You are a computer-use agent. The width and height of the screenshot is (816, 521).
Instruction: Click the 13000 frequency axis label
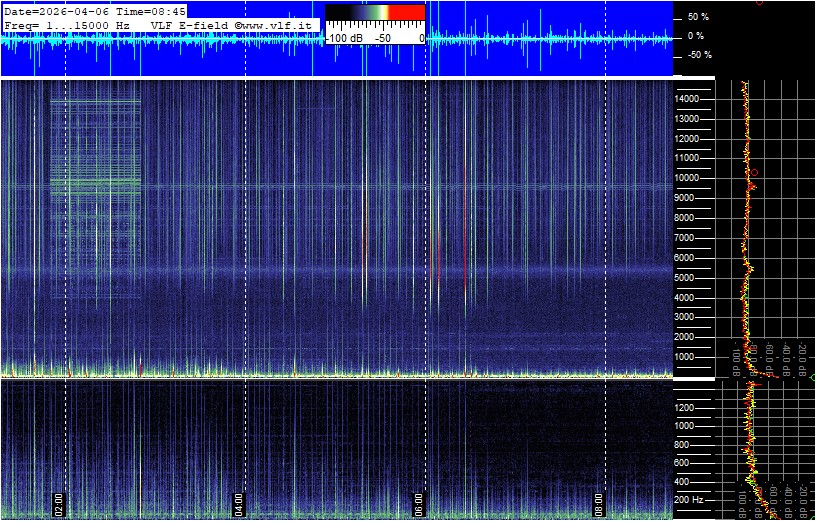pos(687,119)
